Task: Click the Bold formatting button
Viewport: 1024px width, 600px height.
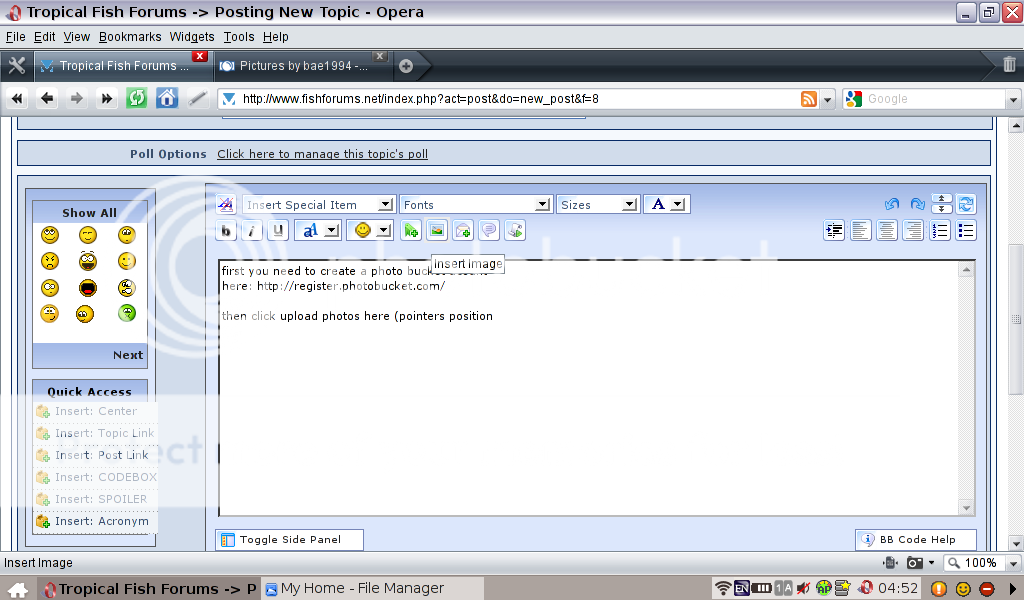Action: point(226,230)
